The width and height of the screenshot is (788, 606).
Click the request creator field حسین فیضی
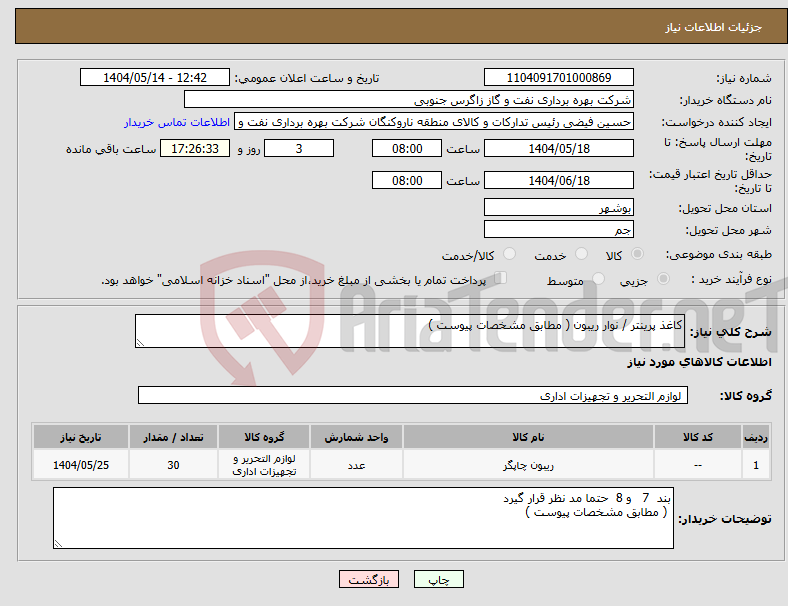[x=434, y=122]
